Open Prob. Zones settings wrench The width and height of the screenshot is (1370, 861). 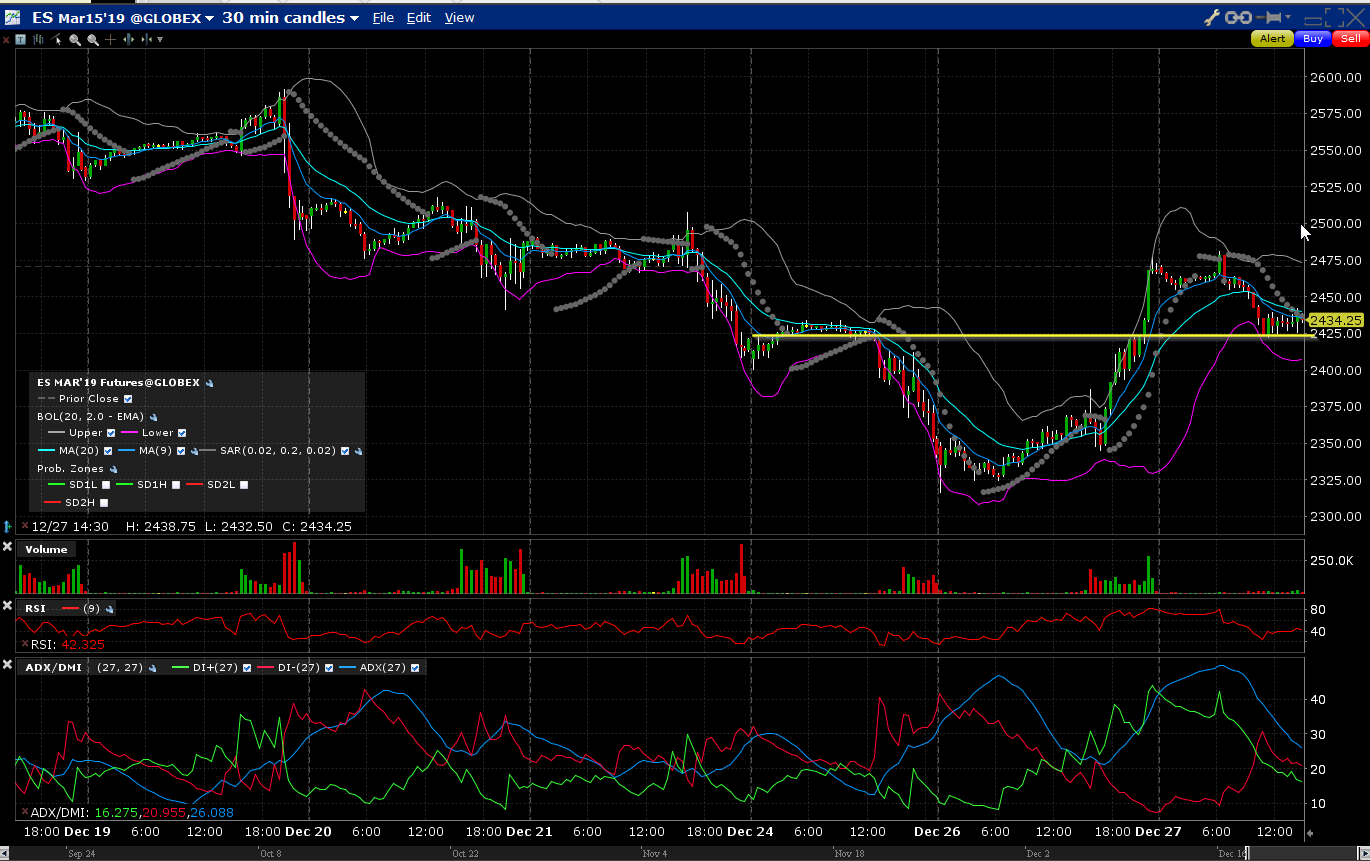(114, 468)
